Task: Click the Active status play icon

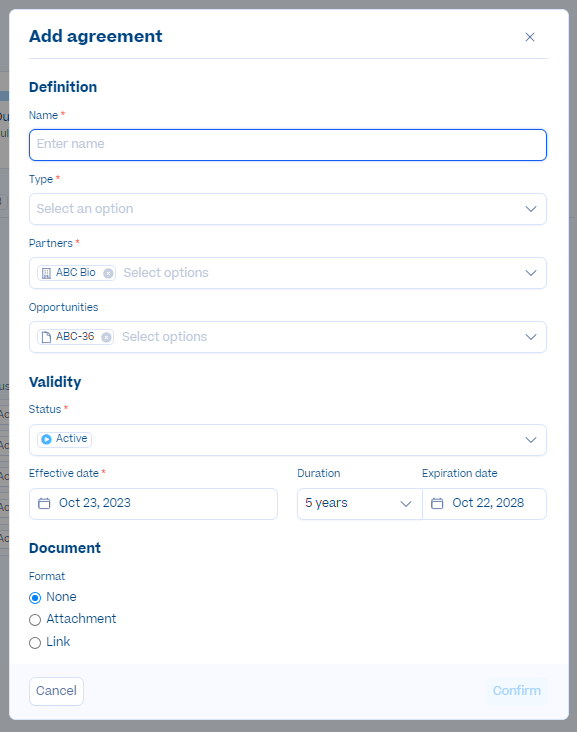Action: [x=46, y=439]
